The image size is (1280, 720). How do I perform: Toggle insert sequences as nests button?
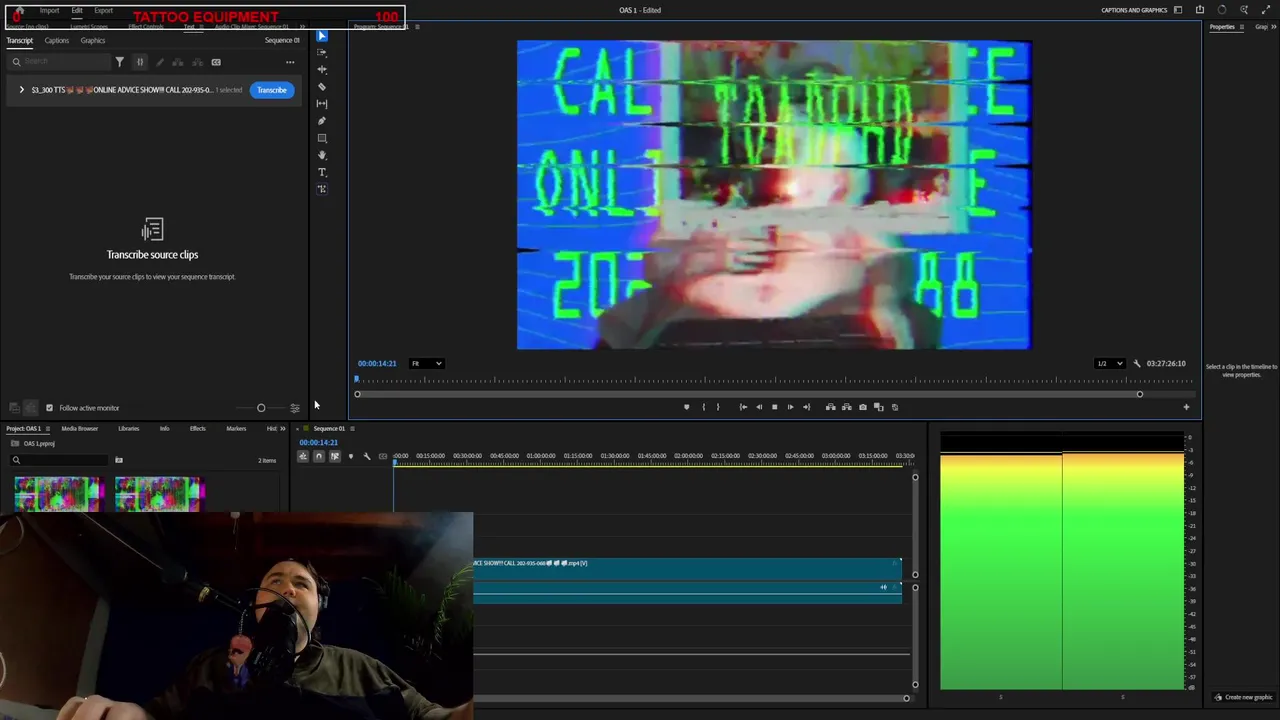pyautogui.click(x=303, y=456)
